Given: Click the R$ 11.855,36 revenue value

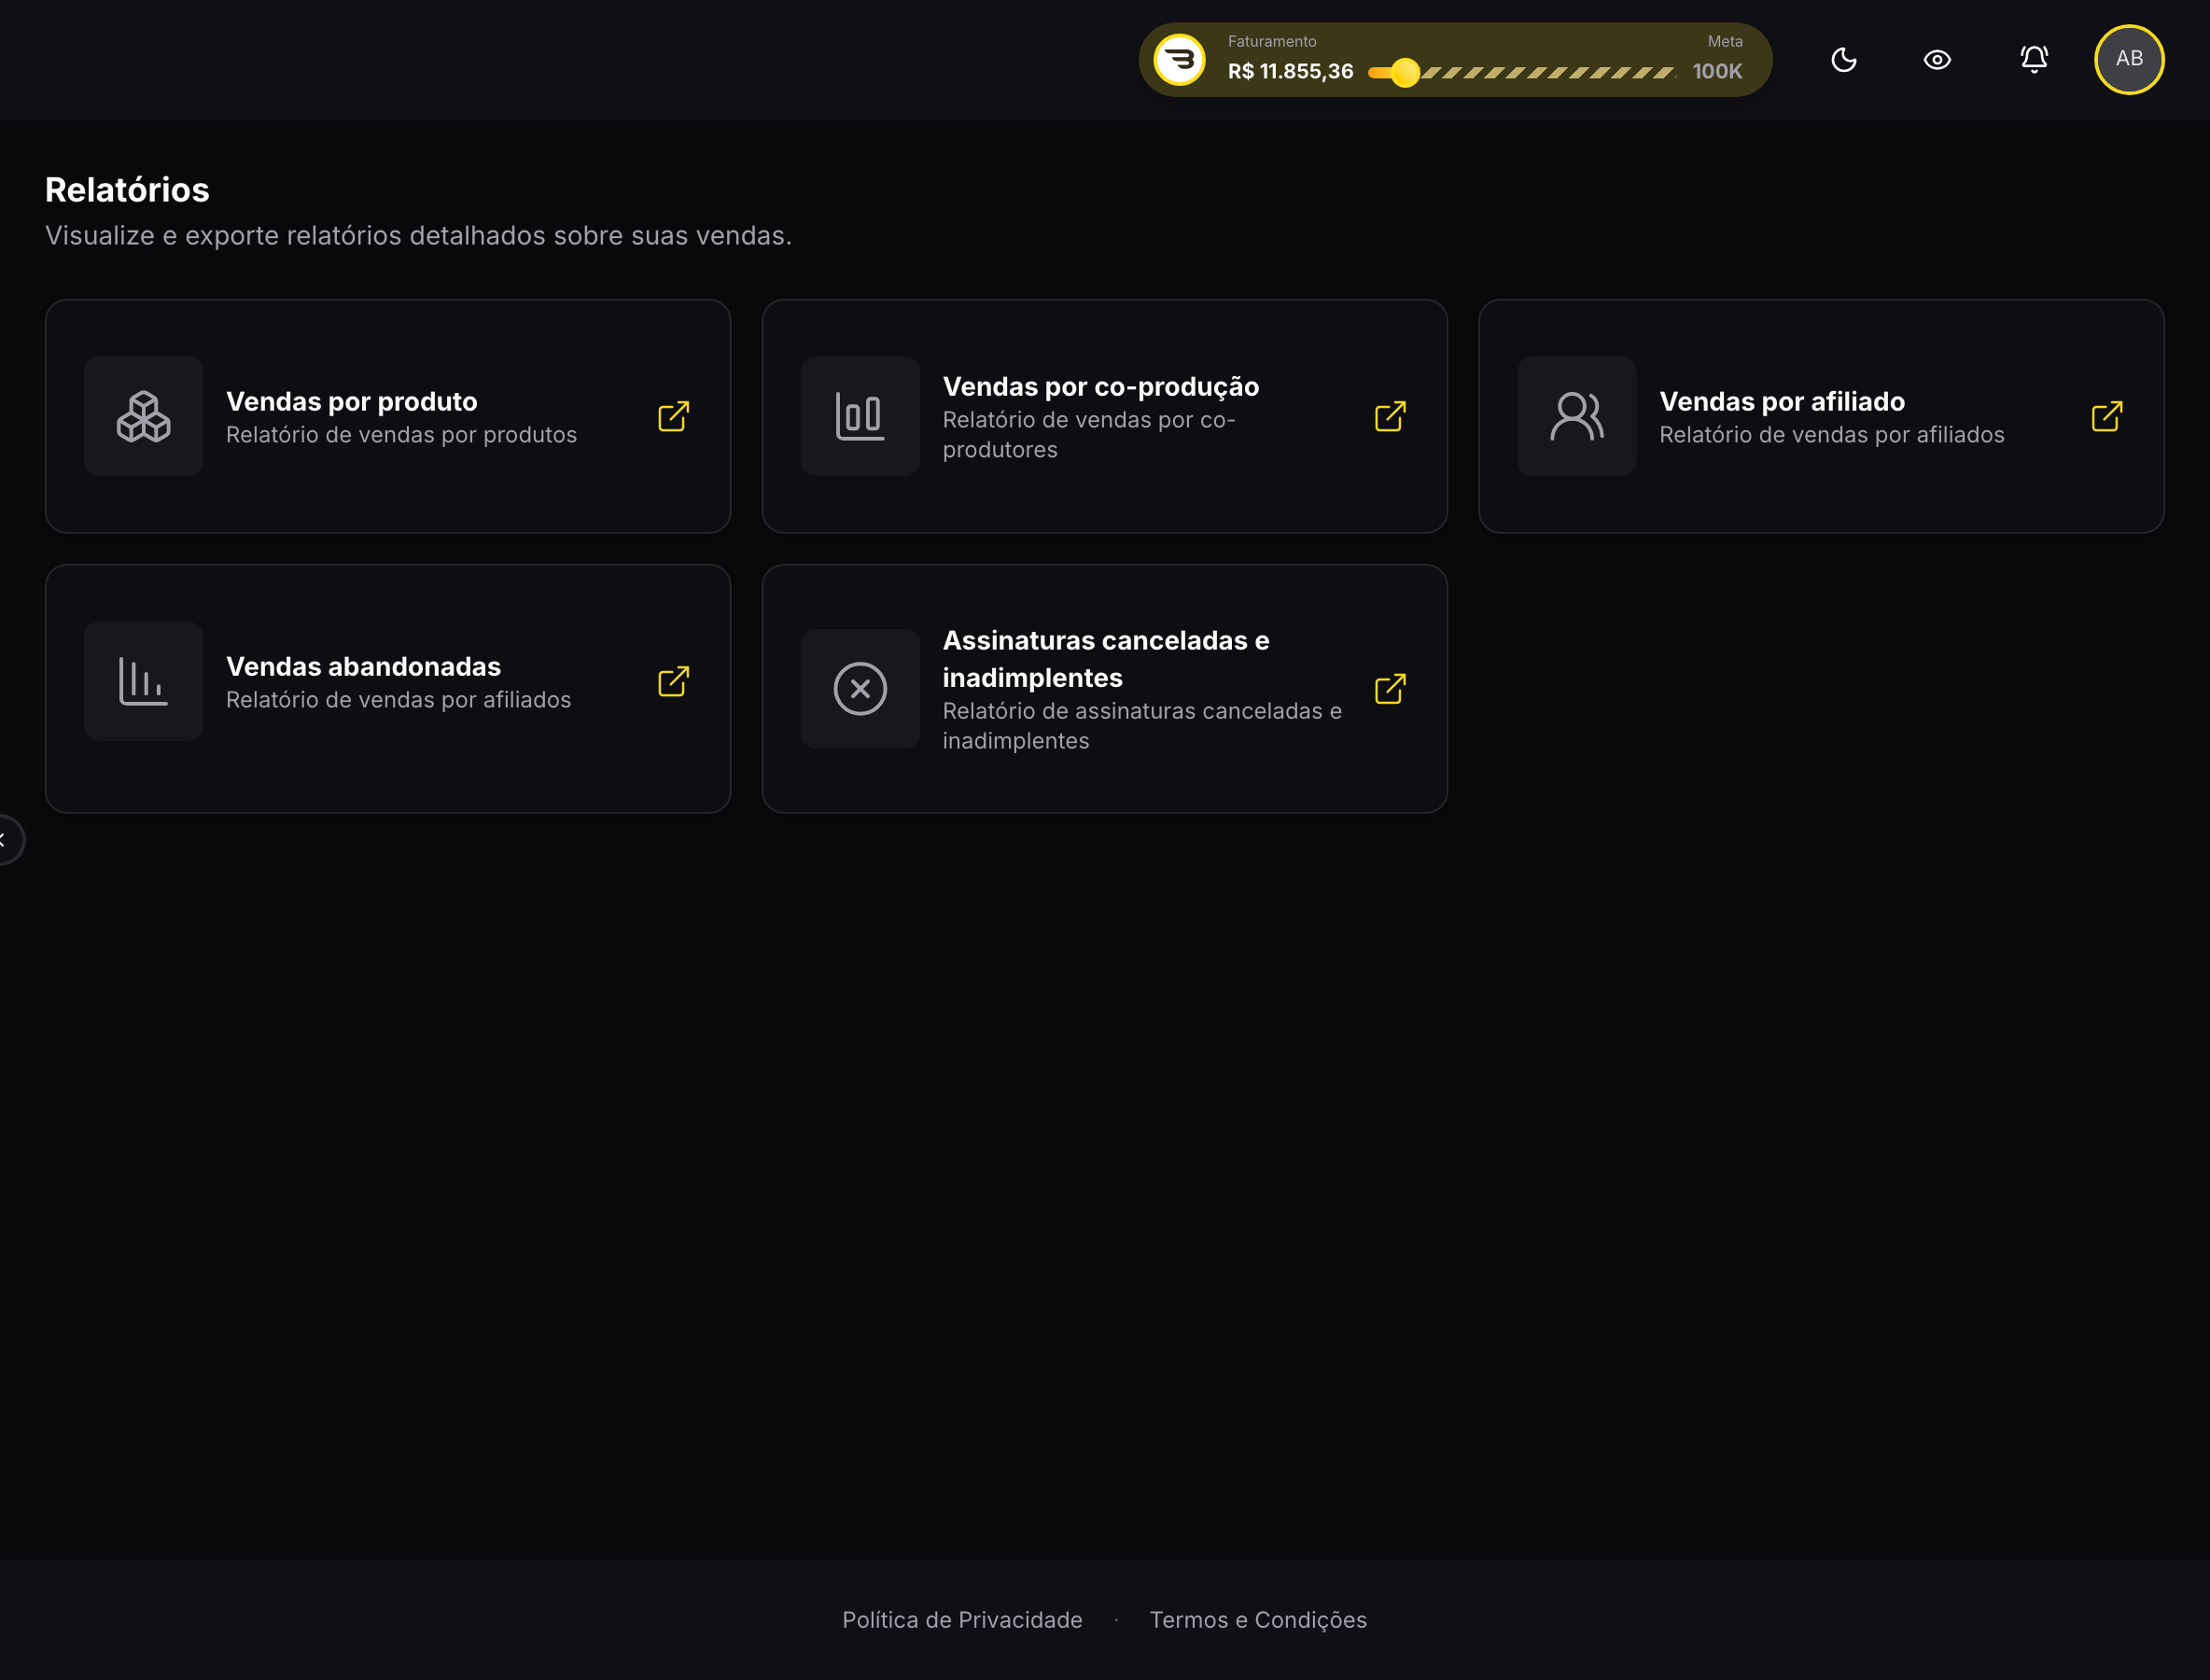Looking at the screenshot, I should coord(1290,72).
